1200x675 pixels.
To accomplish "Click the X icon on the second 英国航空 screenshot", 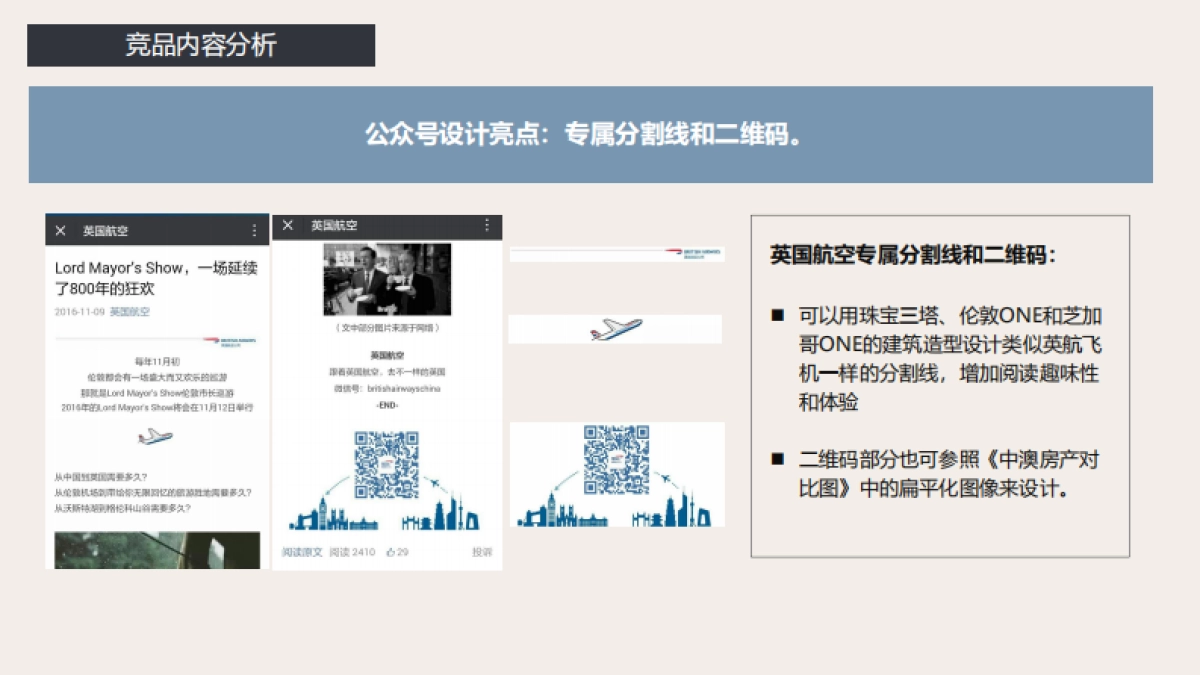I will tap(286, 226).
